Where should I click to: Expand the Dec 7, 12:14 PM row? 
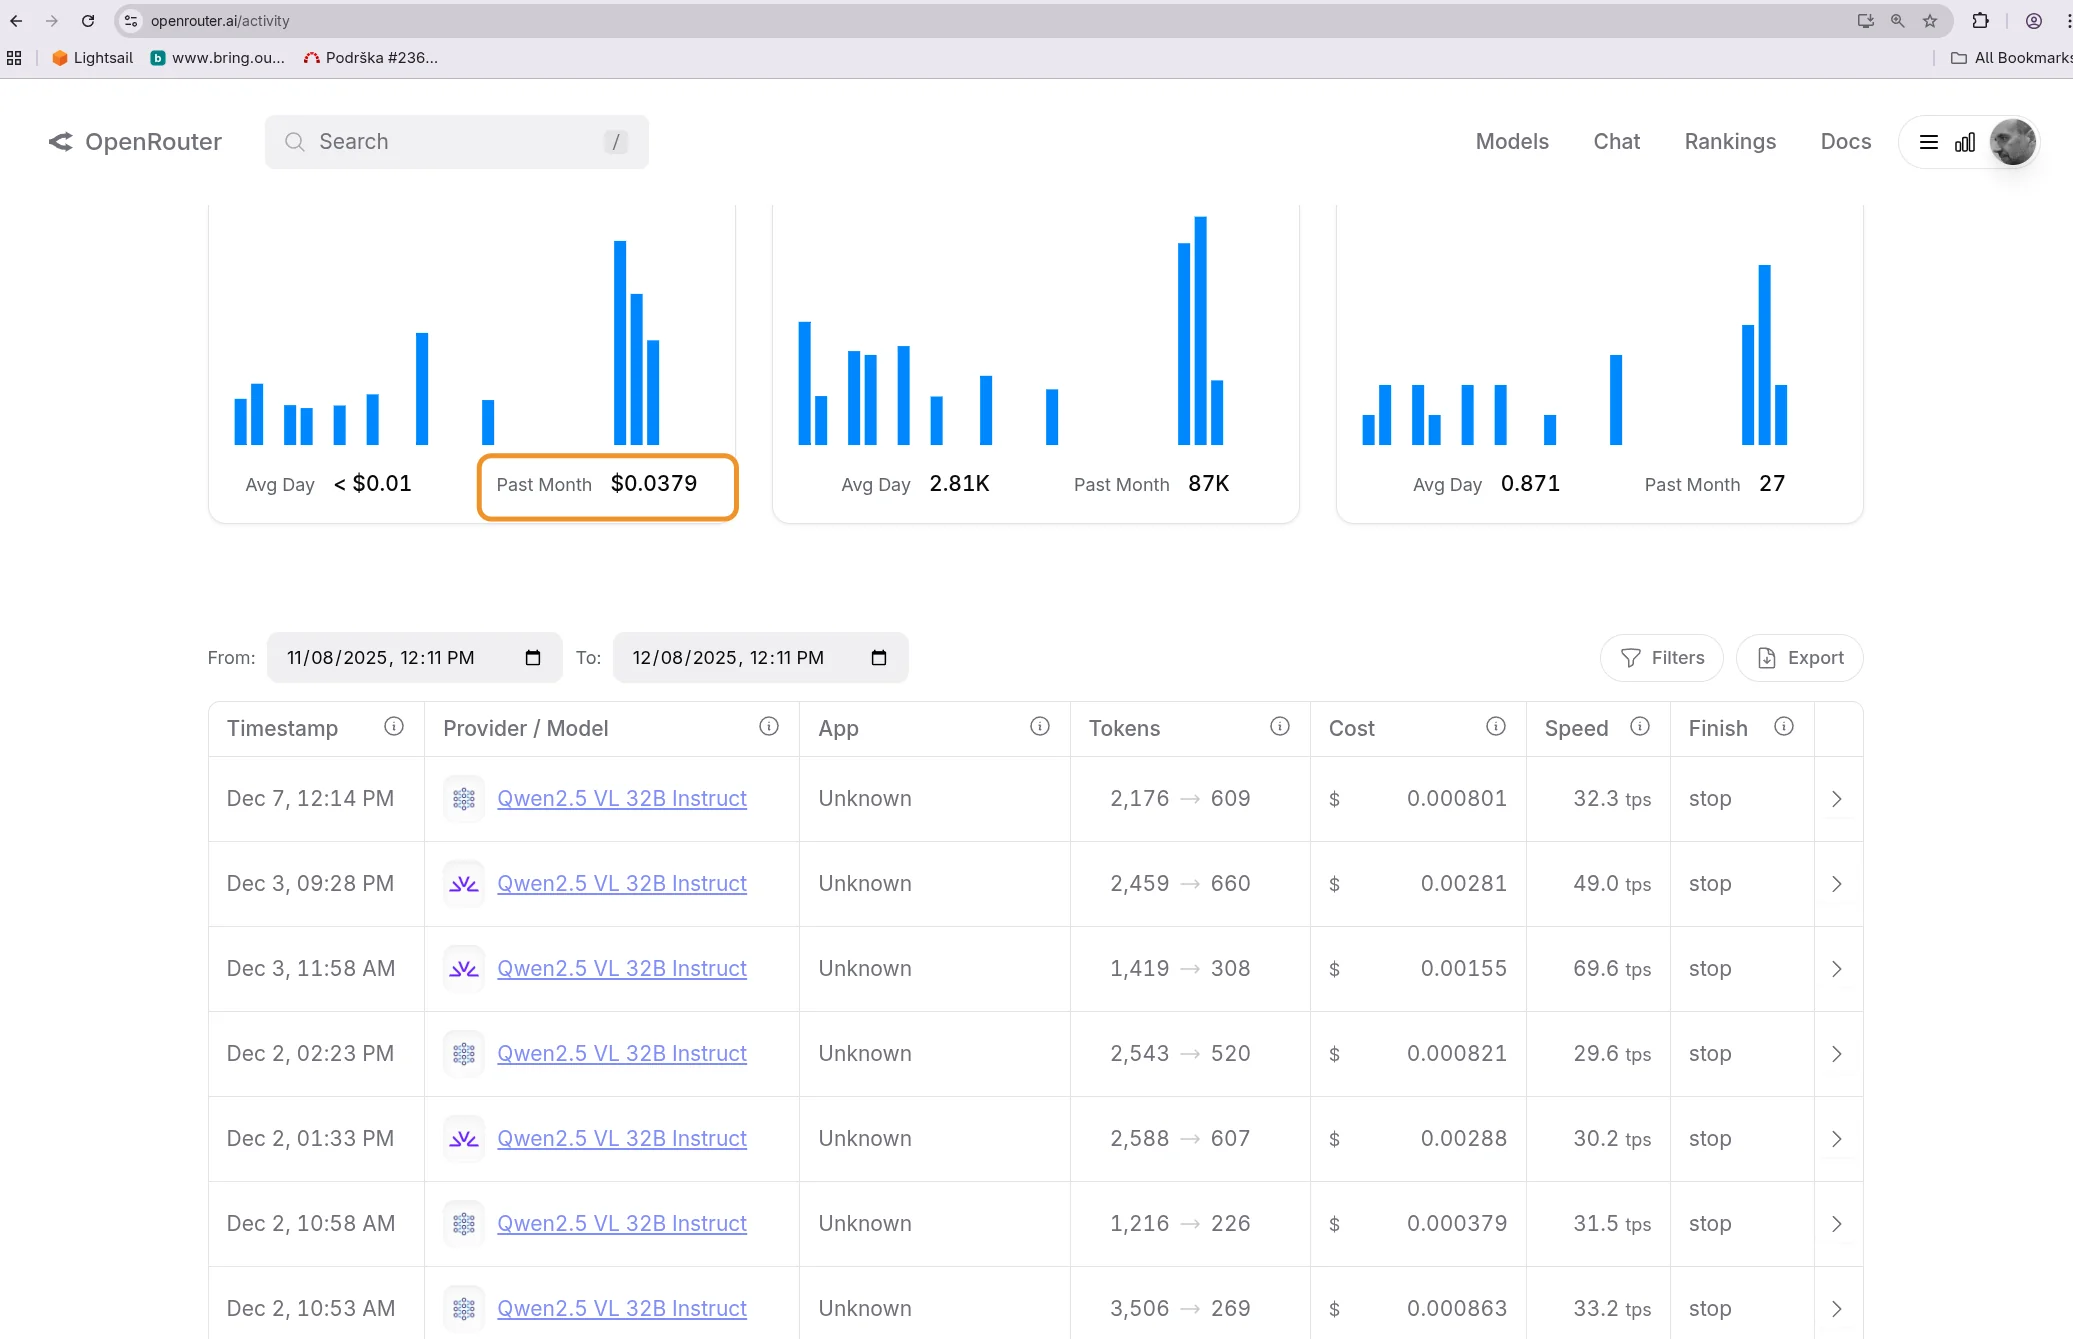click(x=1836, y=799)
